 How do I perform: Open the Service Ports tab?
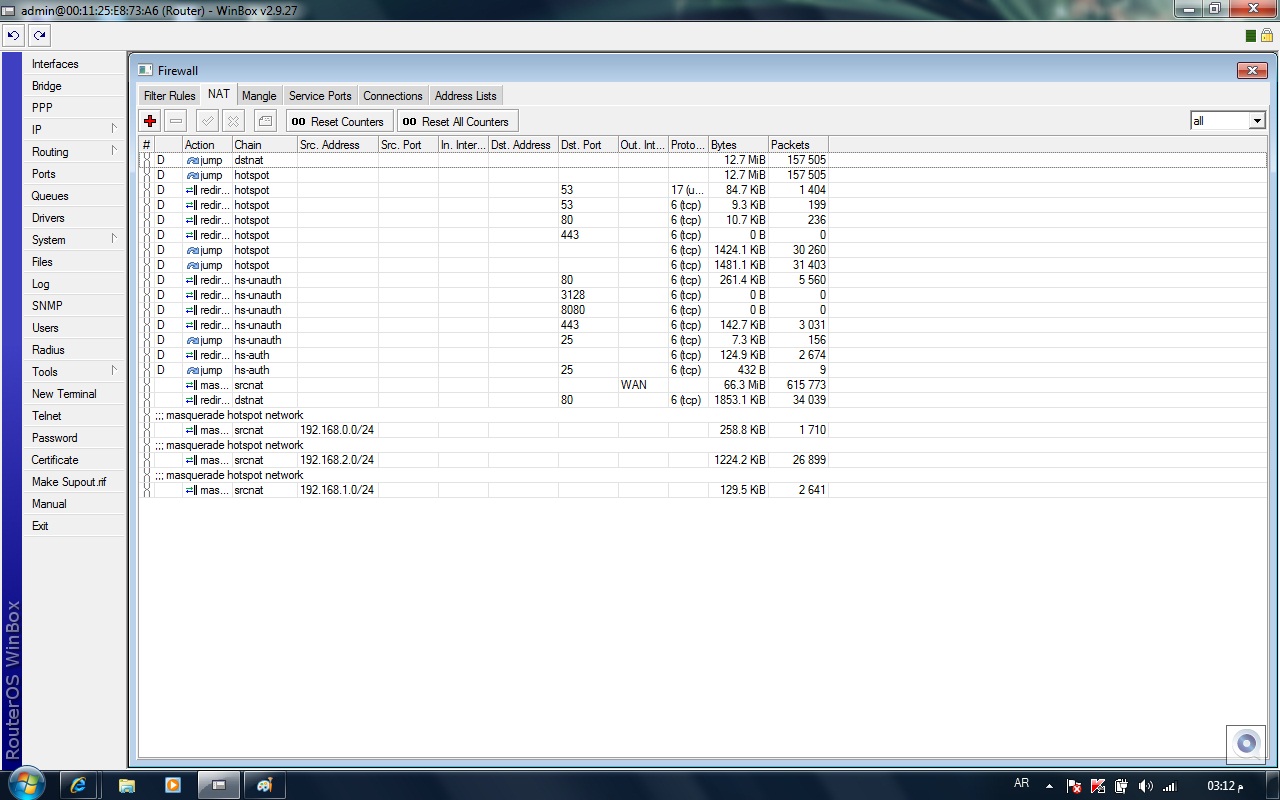tap(320, 96)
